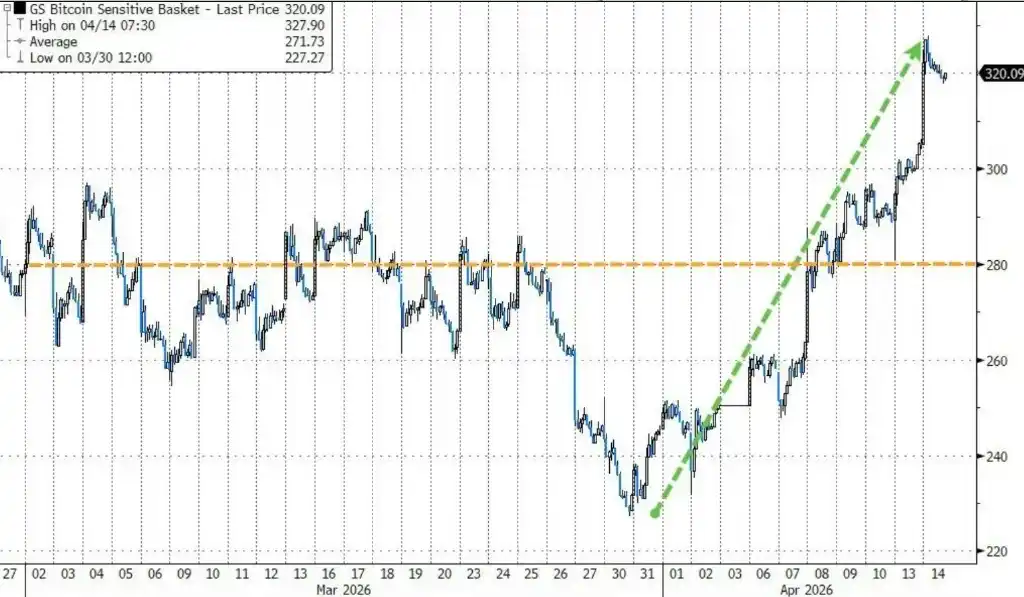This screenshot has width=1024, height=597.
Task: Click the green dot at the arrow's start
Action: point(655,514)
